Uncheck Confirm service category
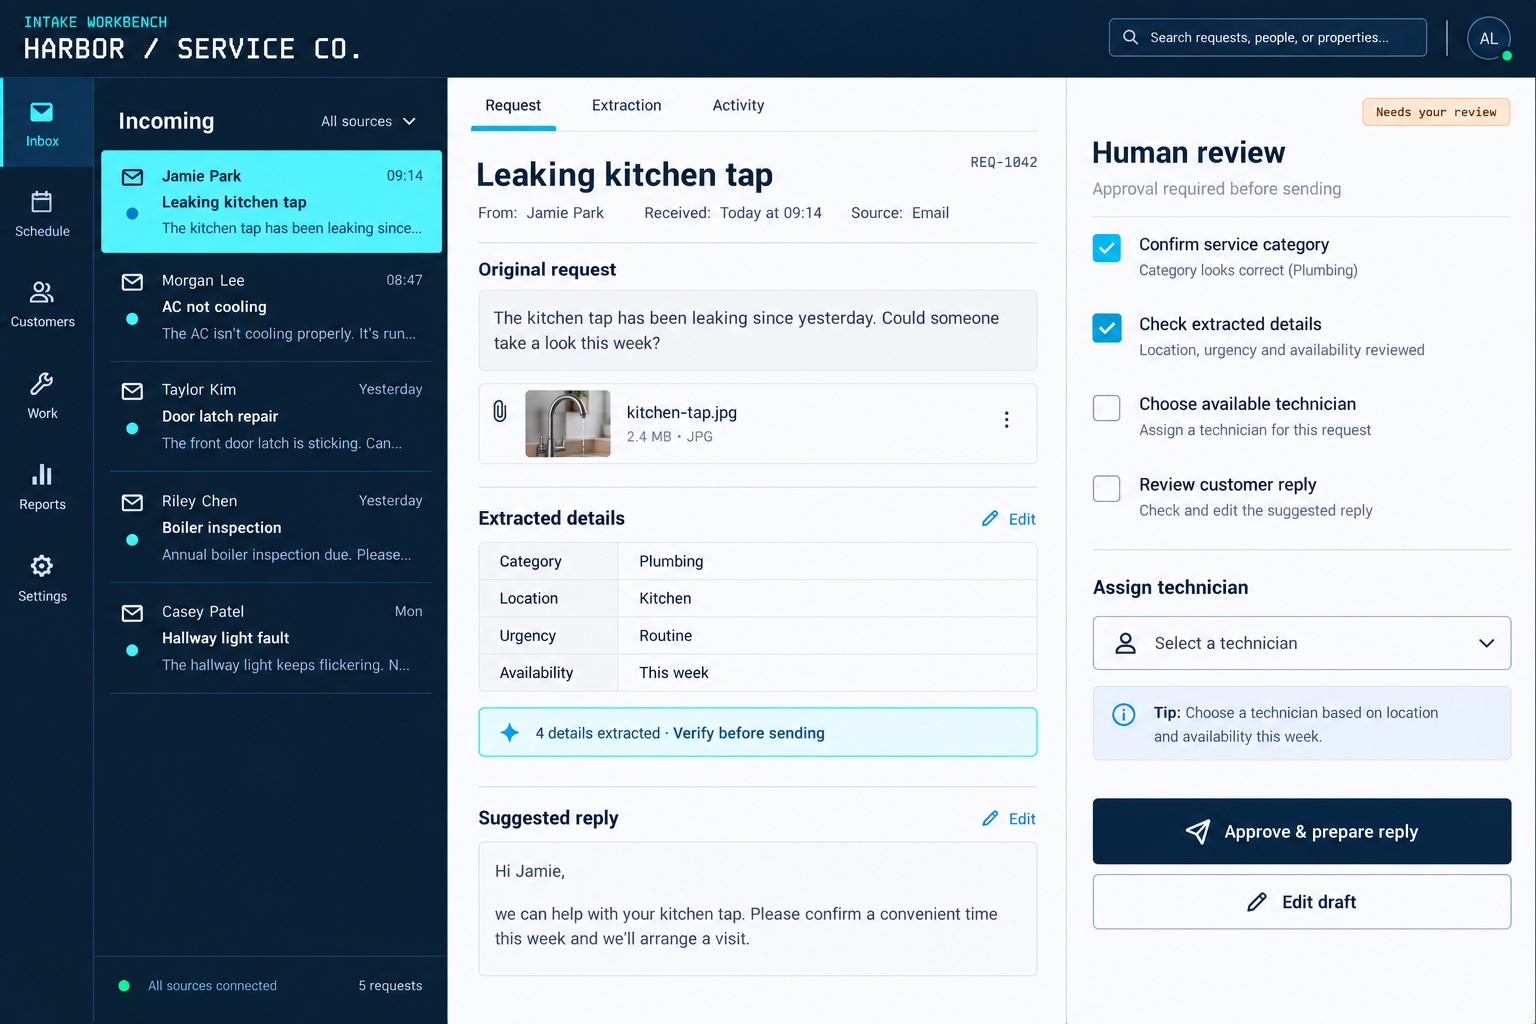Image resolution: width=1536 pixels, height=1024 pixels. tap(1107, 248)
